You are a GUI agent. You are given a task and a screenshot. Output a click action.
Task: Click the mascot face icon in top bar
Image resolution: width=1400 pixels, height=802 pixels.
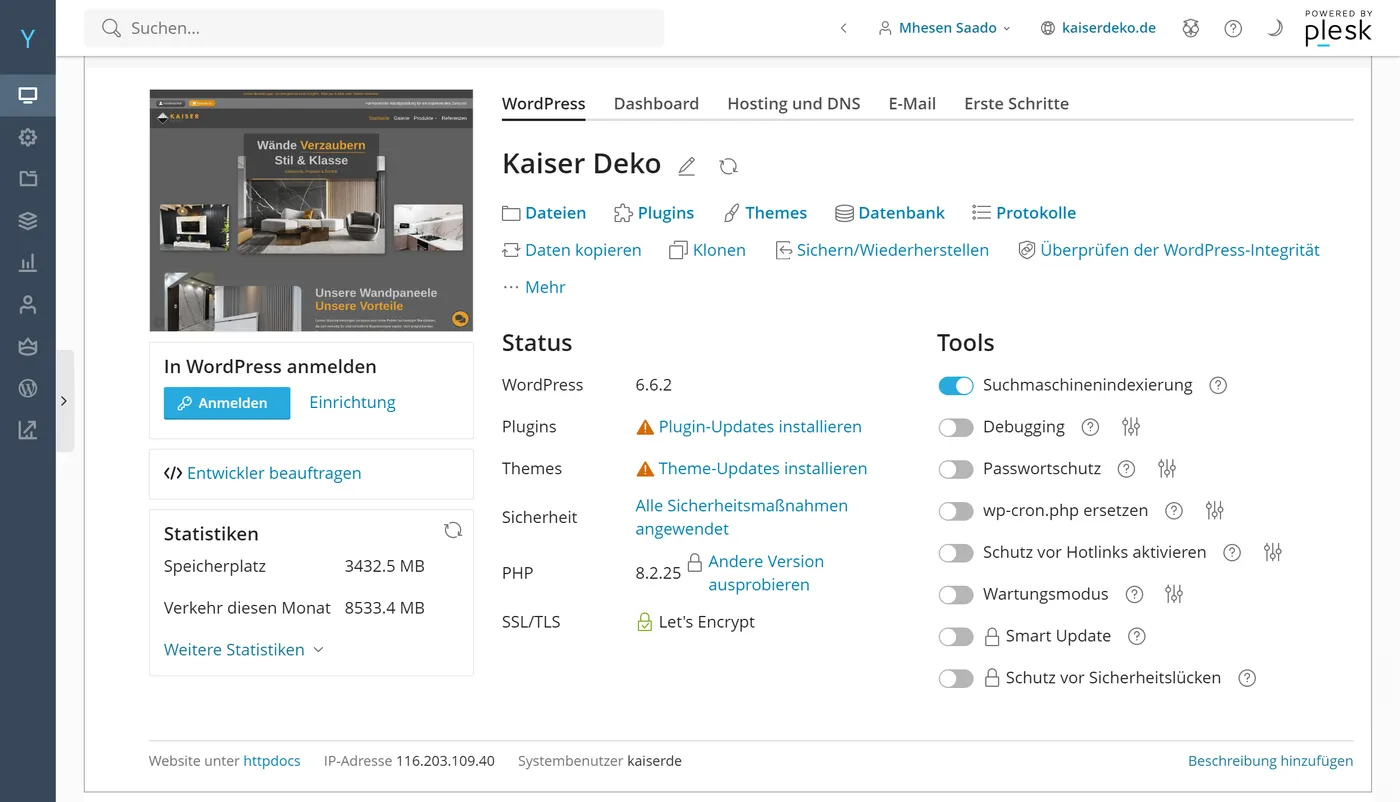click(x=1190, y=28)
